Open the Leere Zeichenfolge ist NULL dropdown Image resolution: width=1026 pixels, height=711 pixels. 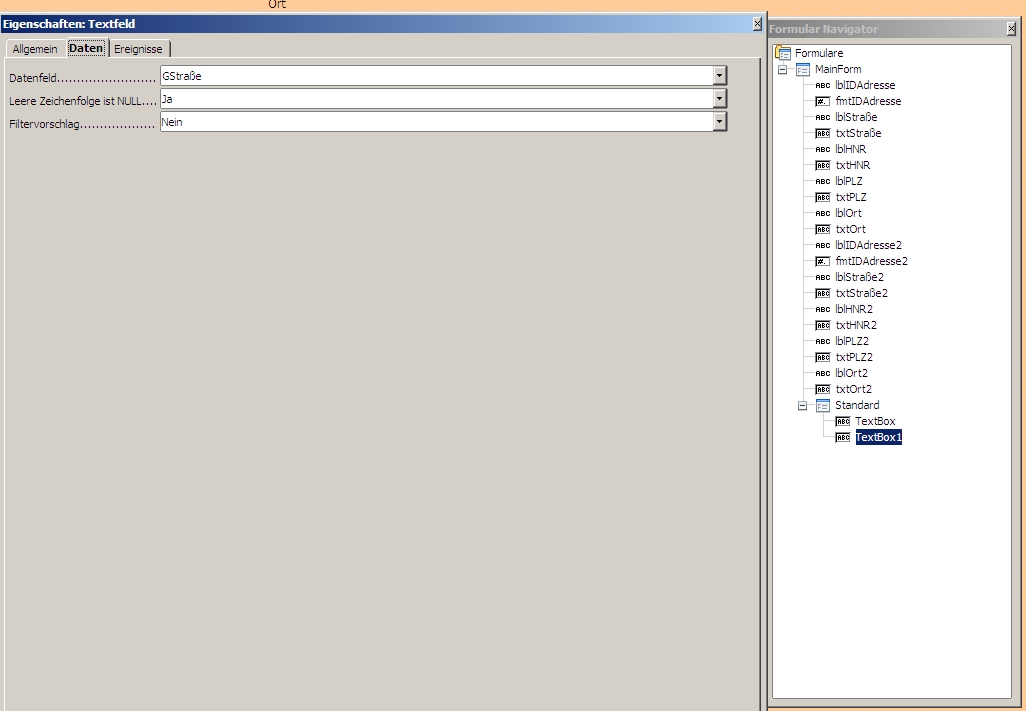pos(719,99)
